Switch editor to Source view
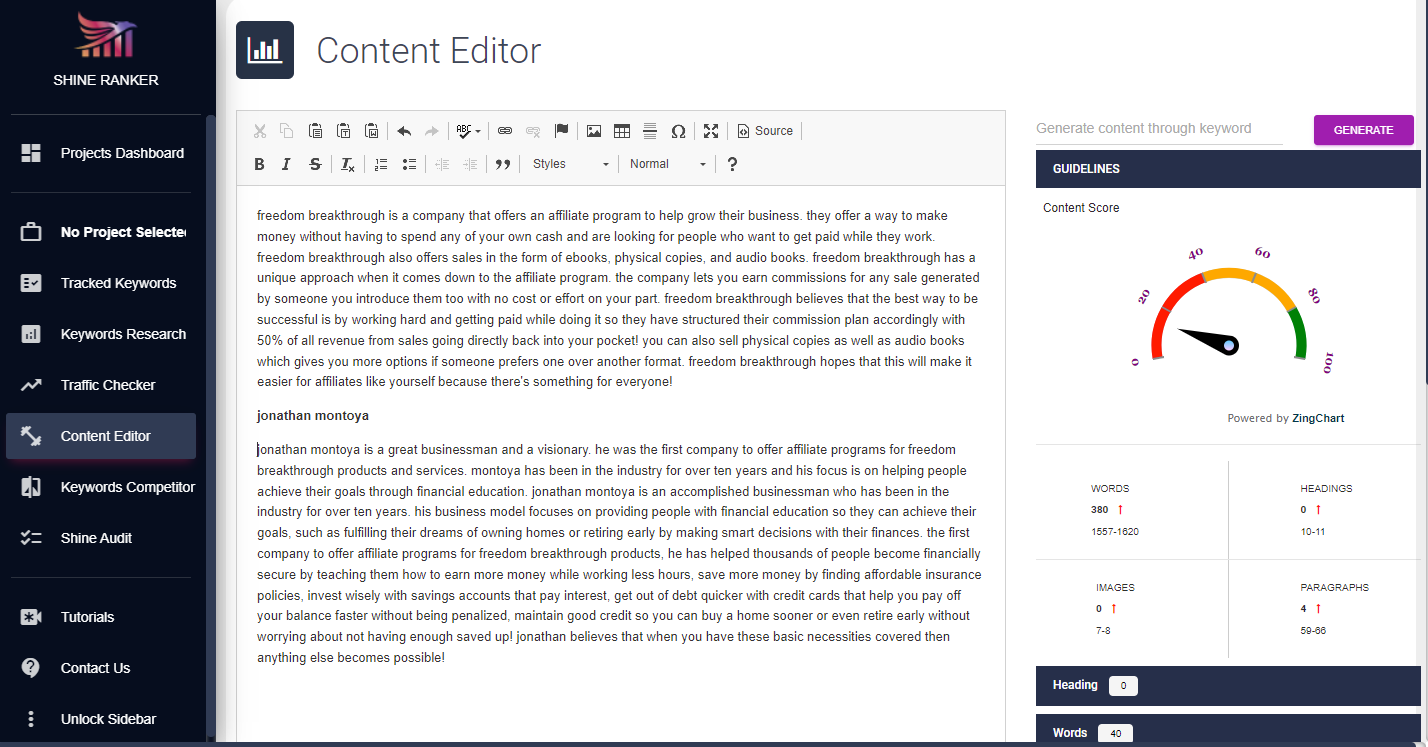The image size is (1428, 747). click(x=765, y=131)
